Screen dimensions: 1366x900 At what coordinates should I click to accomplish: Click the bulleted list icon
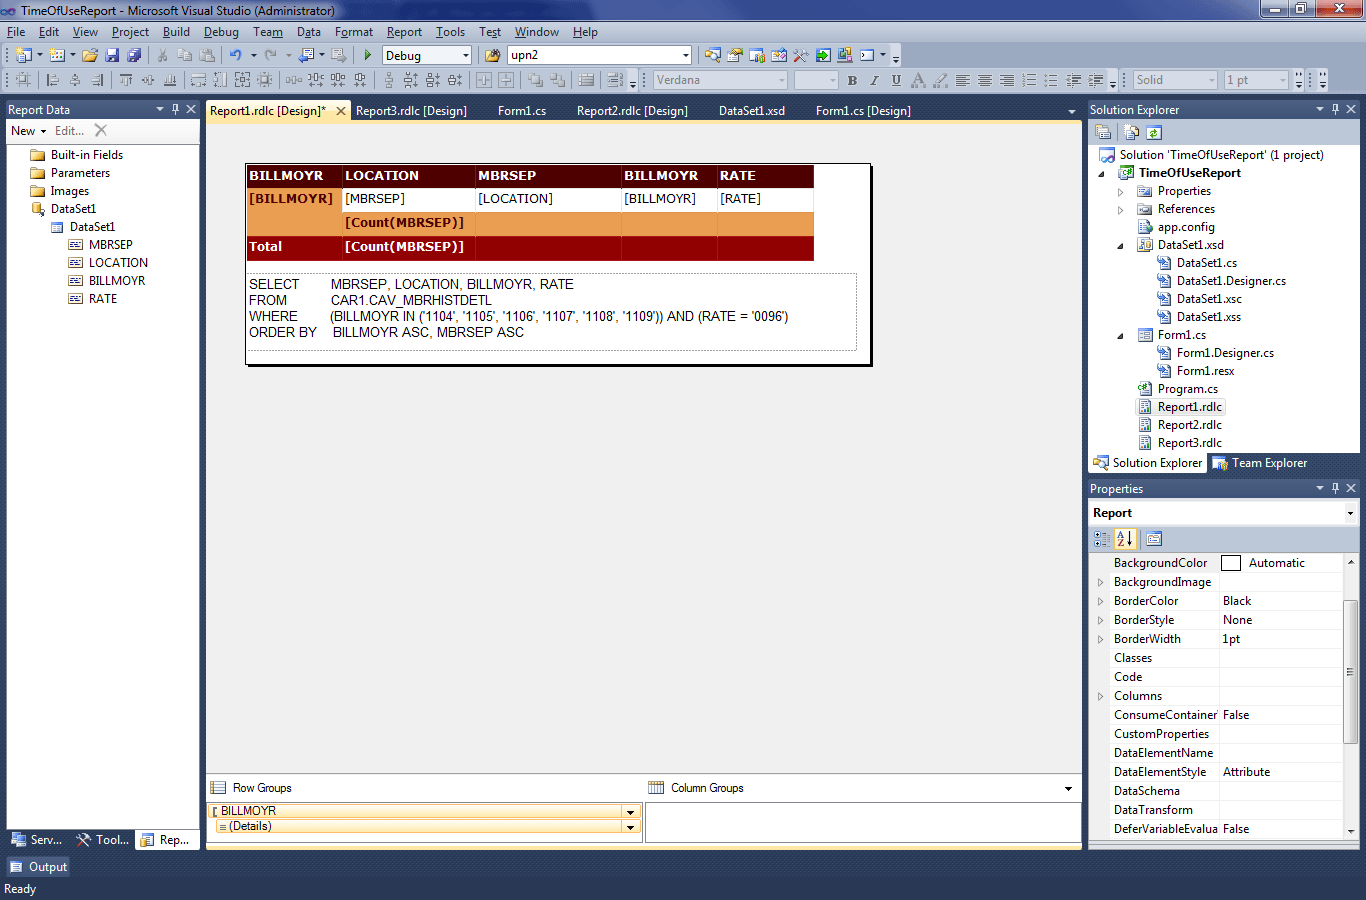pyautogui.click(x=1051, y=80)
